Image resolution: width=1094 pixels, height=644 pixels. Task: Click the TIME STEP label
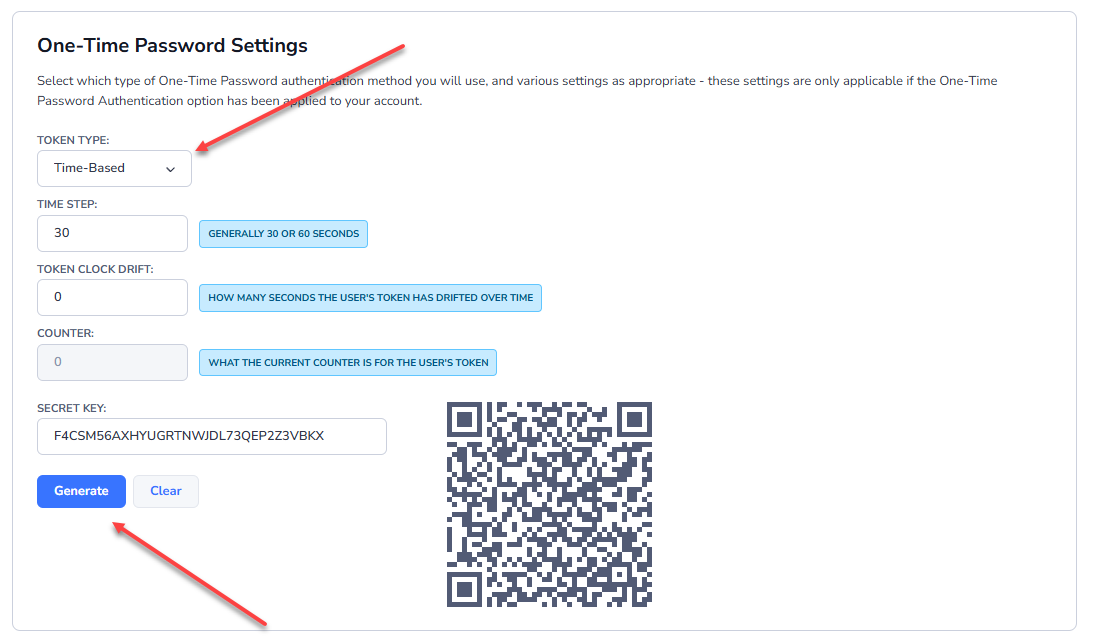(x=67, y=204)
